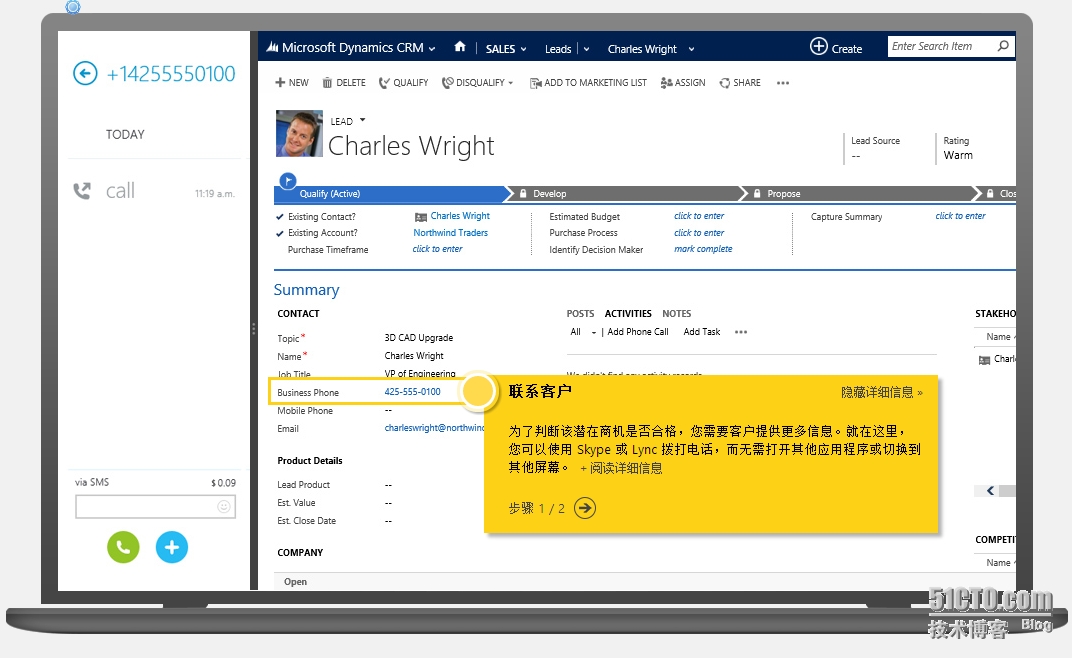Open the Leads navigation item
This screenshot has height=658, width=1072.
tap(558, 49)
